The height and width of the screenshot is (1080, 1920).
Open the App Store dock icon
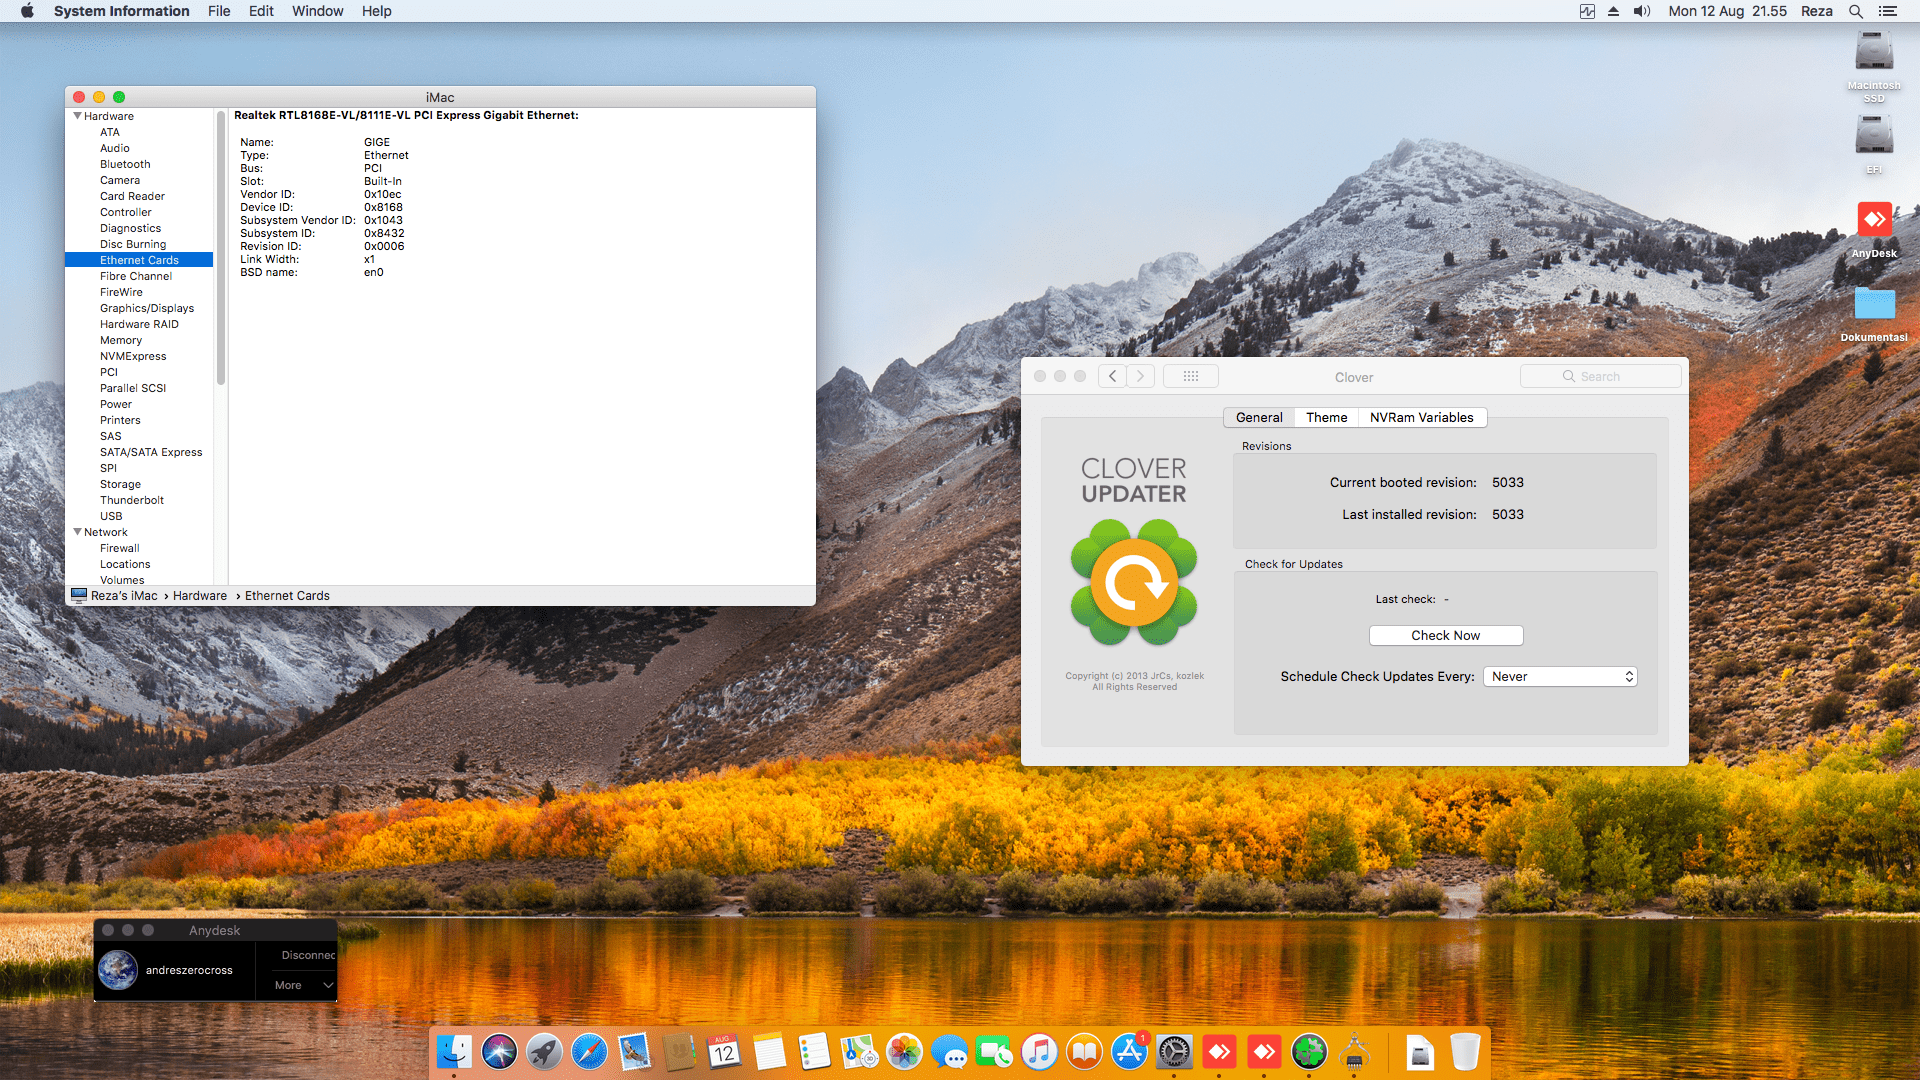pyautogui.click(x=1129, y=1052)
